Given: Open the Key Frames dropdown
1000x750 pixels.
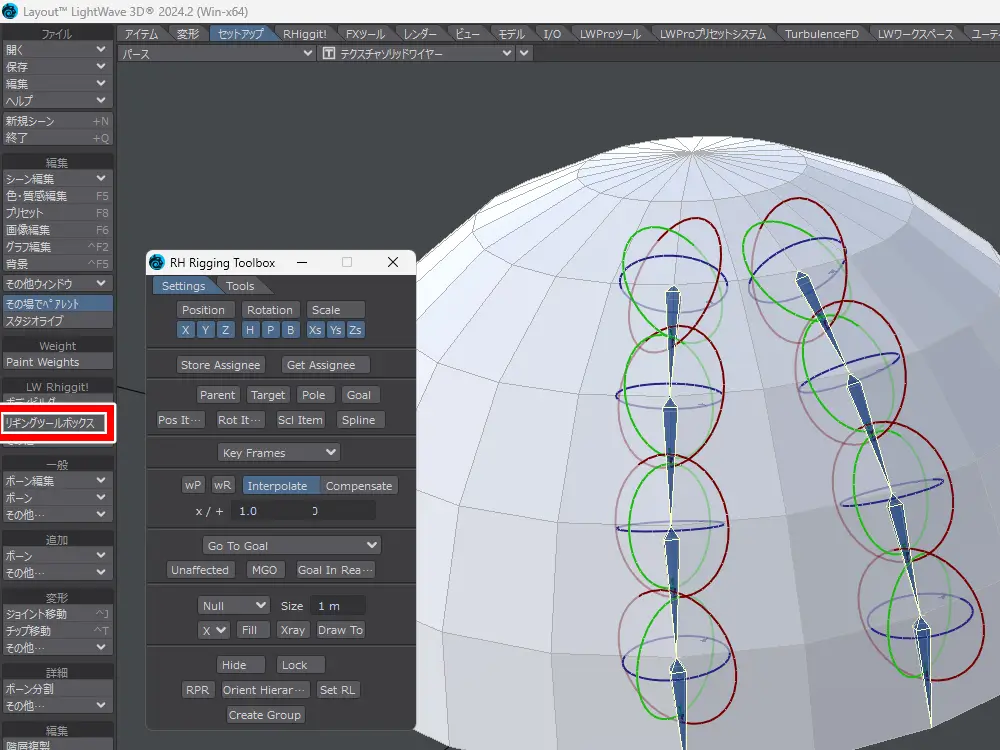Looking at the screenshot, I should click(x=279, y=453).
